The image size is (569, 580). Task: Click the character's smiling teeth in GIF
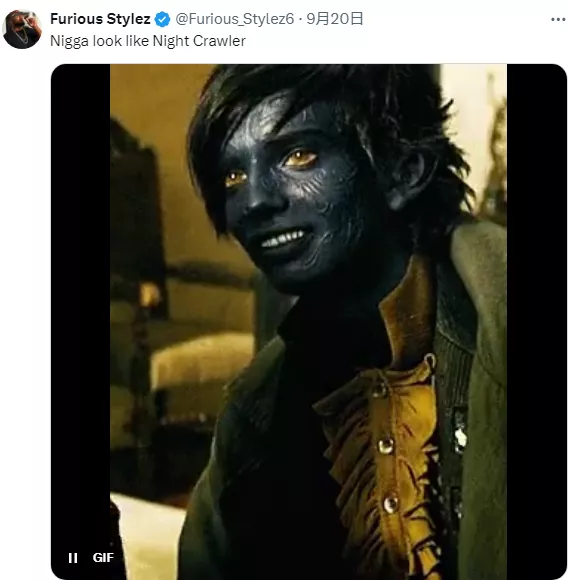pyautogui.click(x=282, y=238)
